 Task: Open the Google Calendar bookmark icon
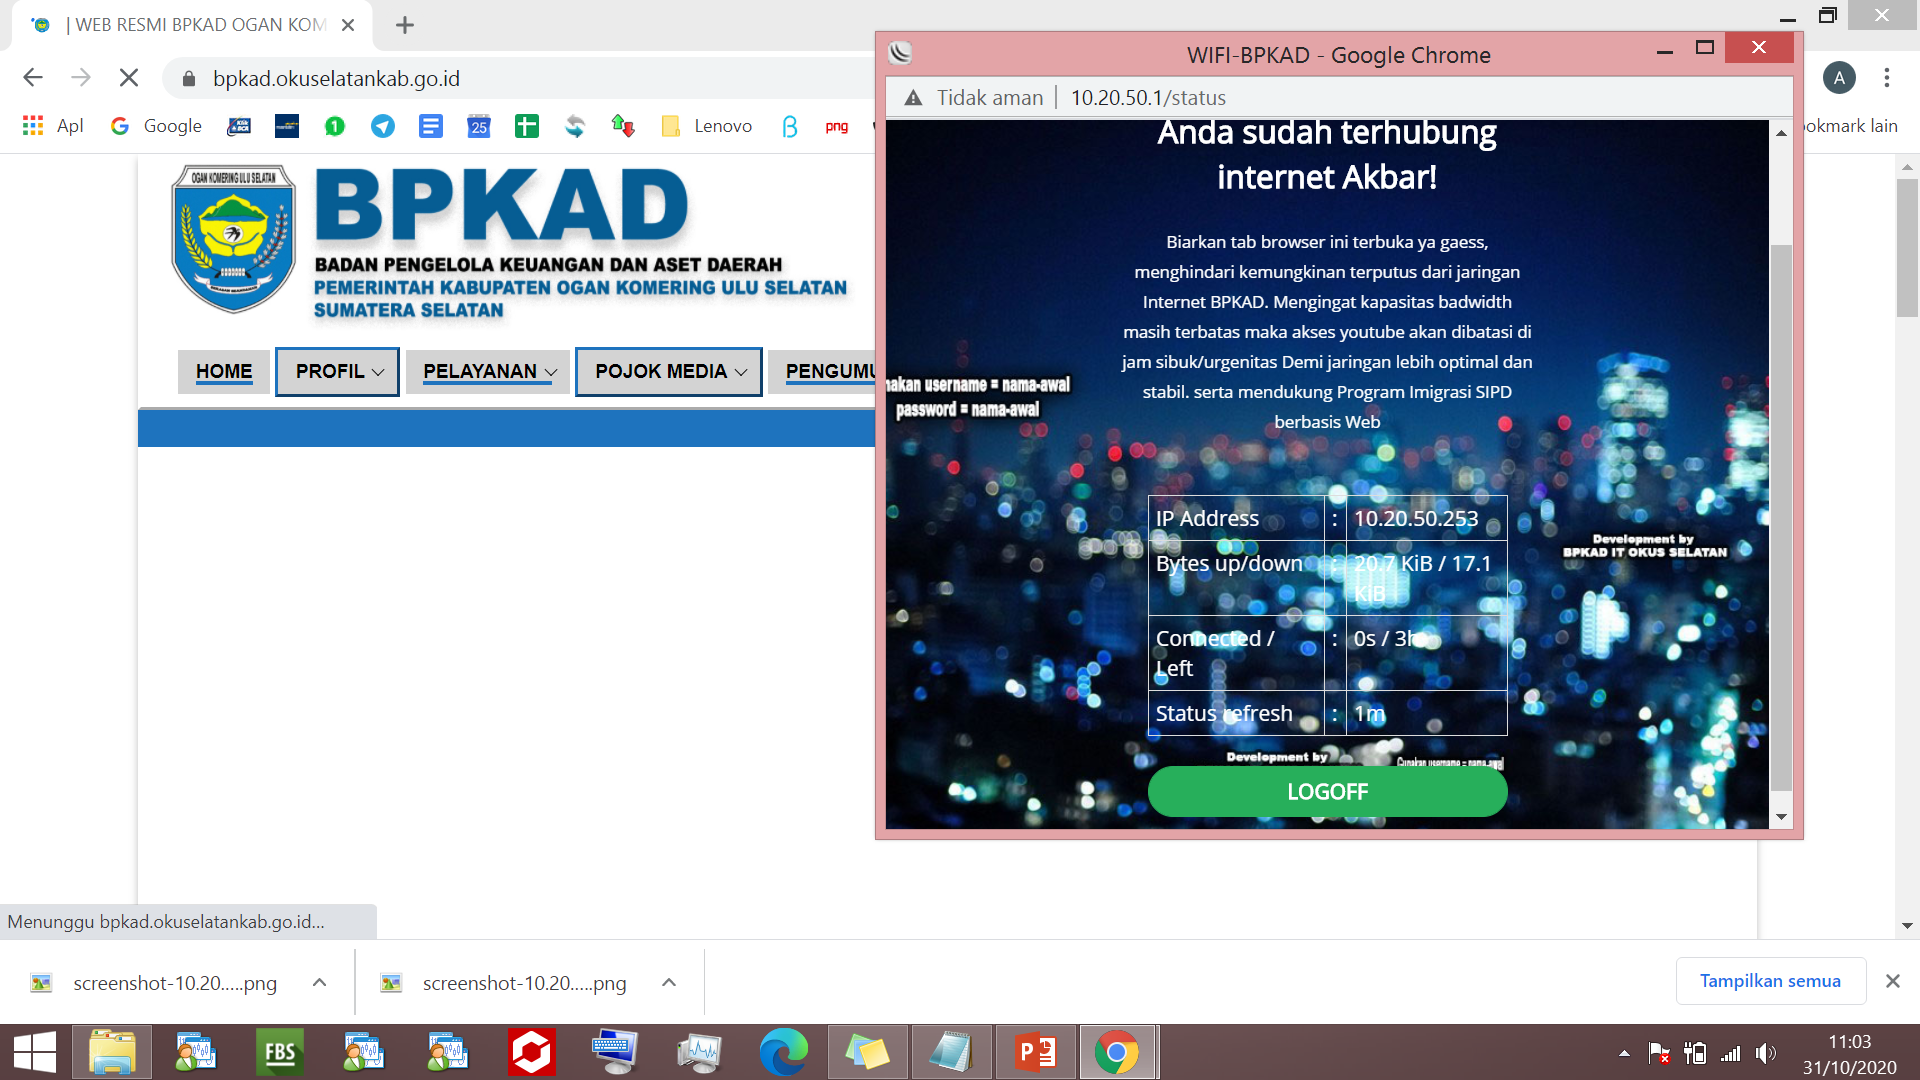[x=479, y=126]
